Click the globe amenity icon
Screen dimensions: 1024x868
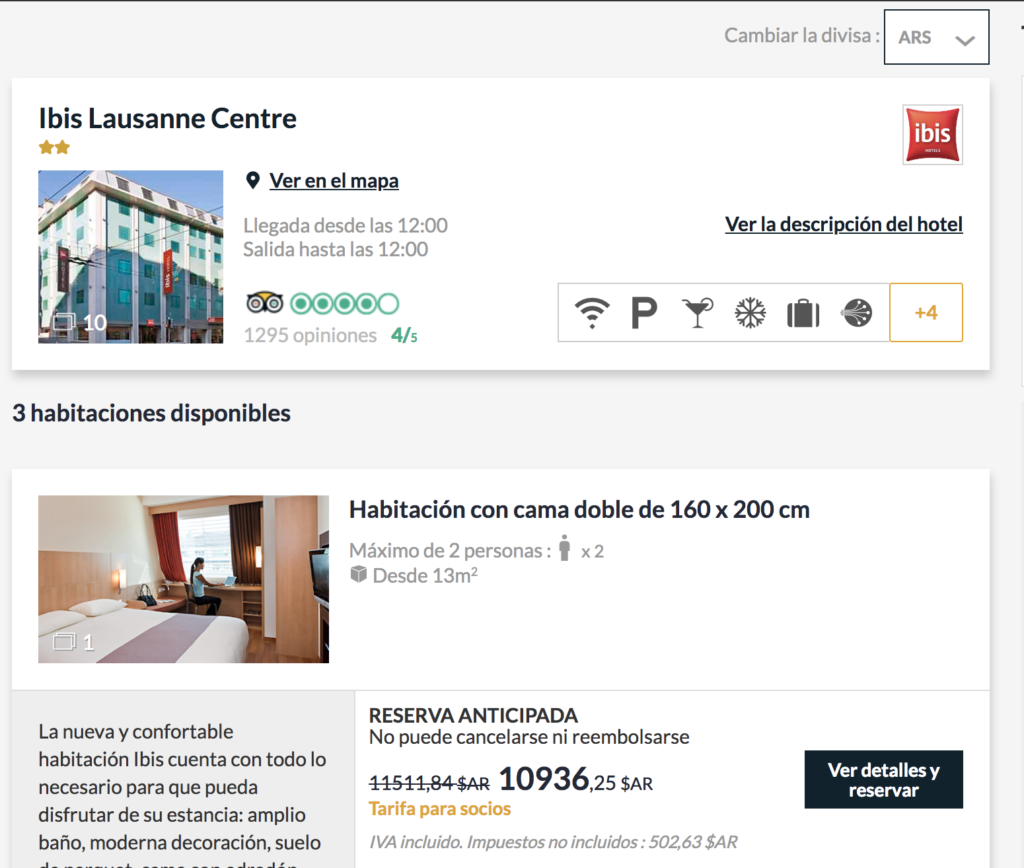point(857,313)
